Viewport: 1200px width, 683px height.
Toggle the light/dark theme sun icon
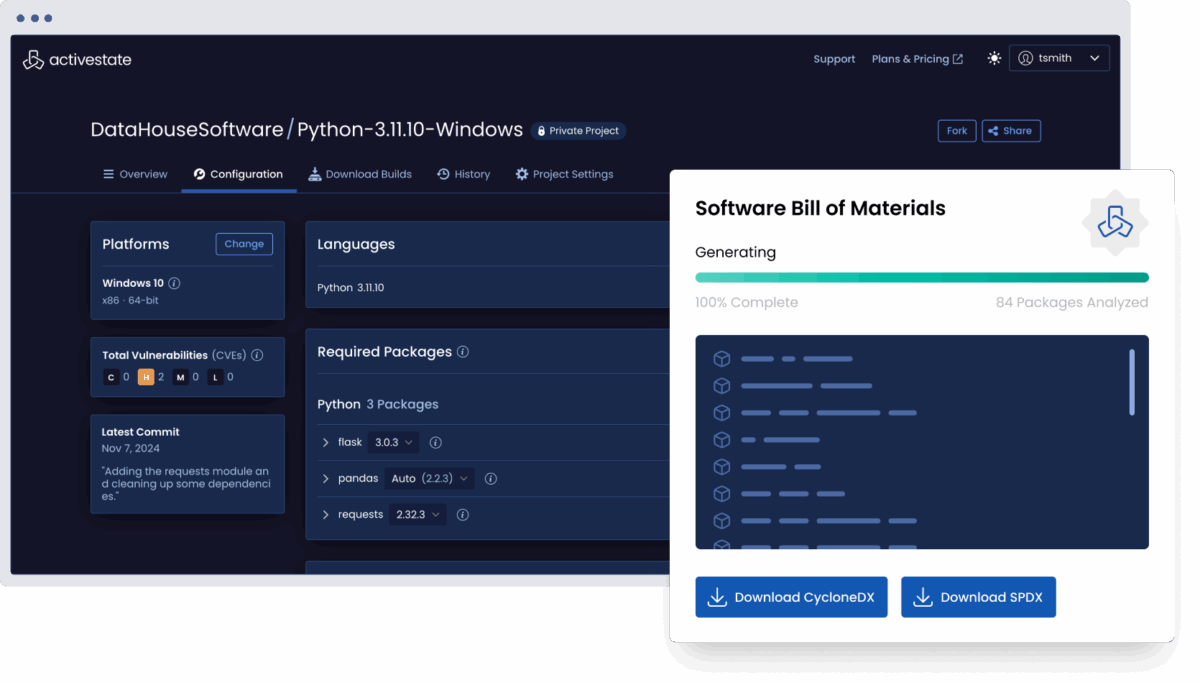[x=994, y=59]
